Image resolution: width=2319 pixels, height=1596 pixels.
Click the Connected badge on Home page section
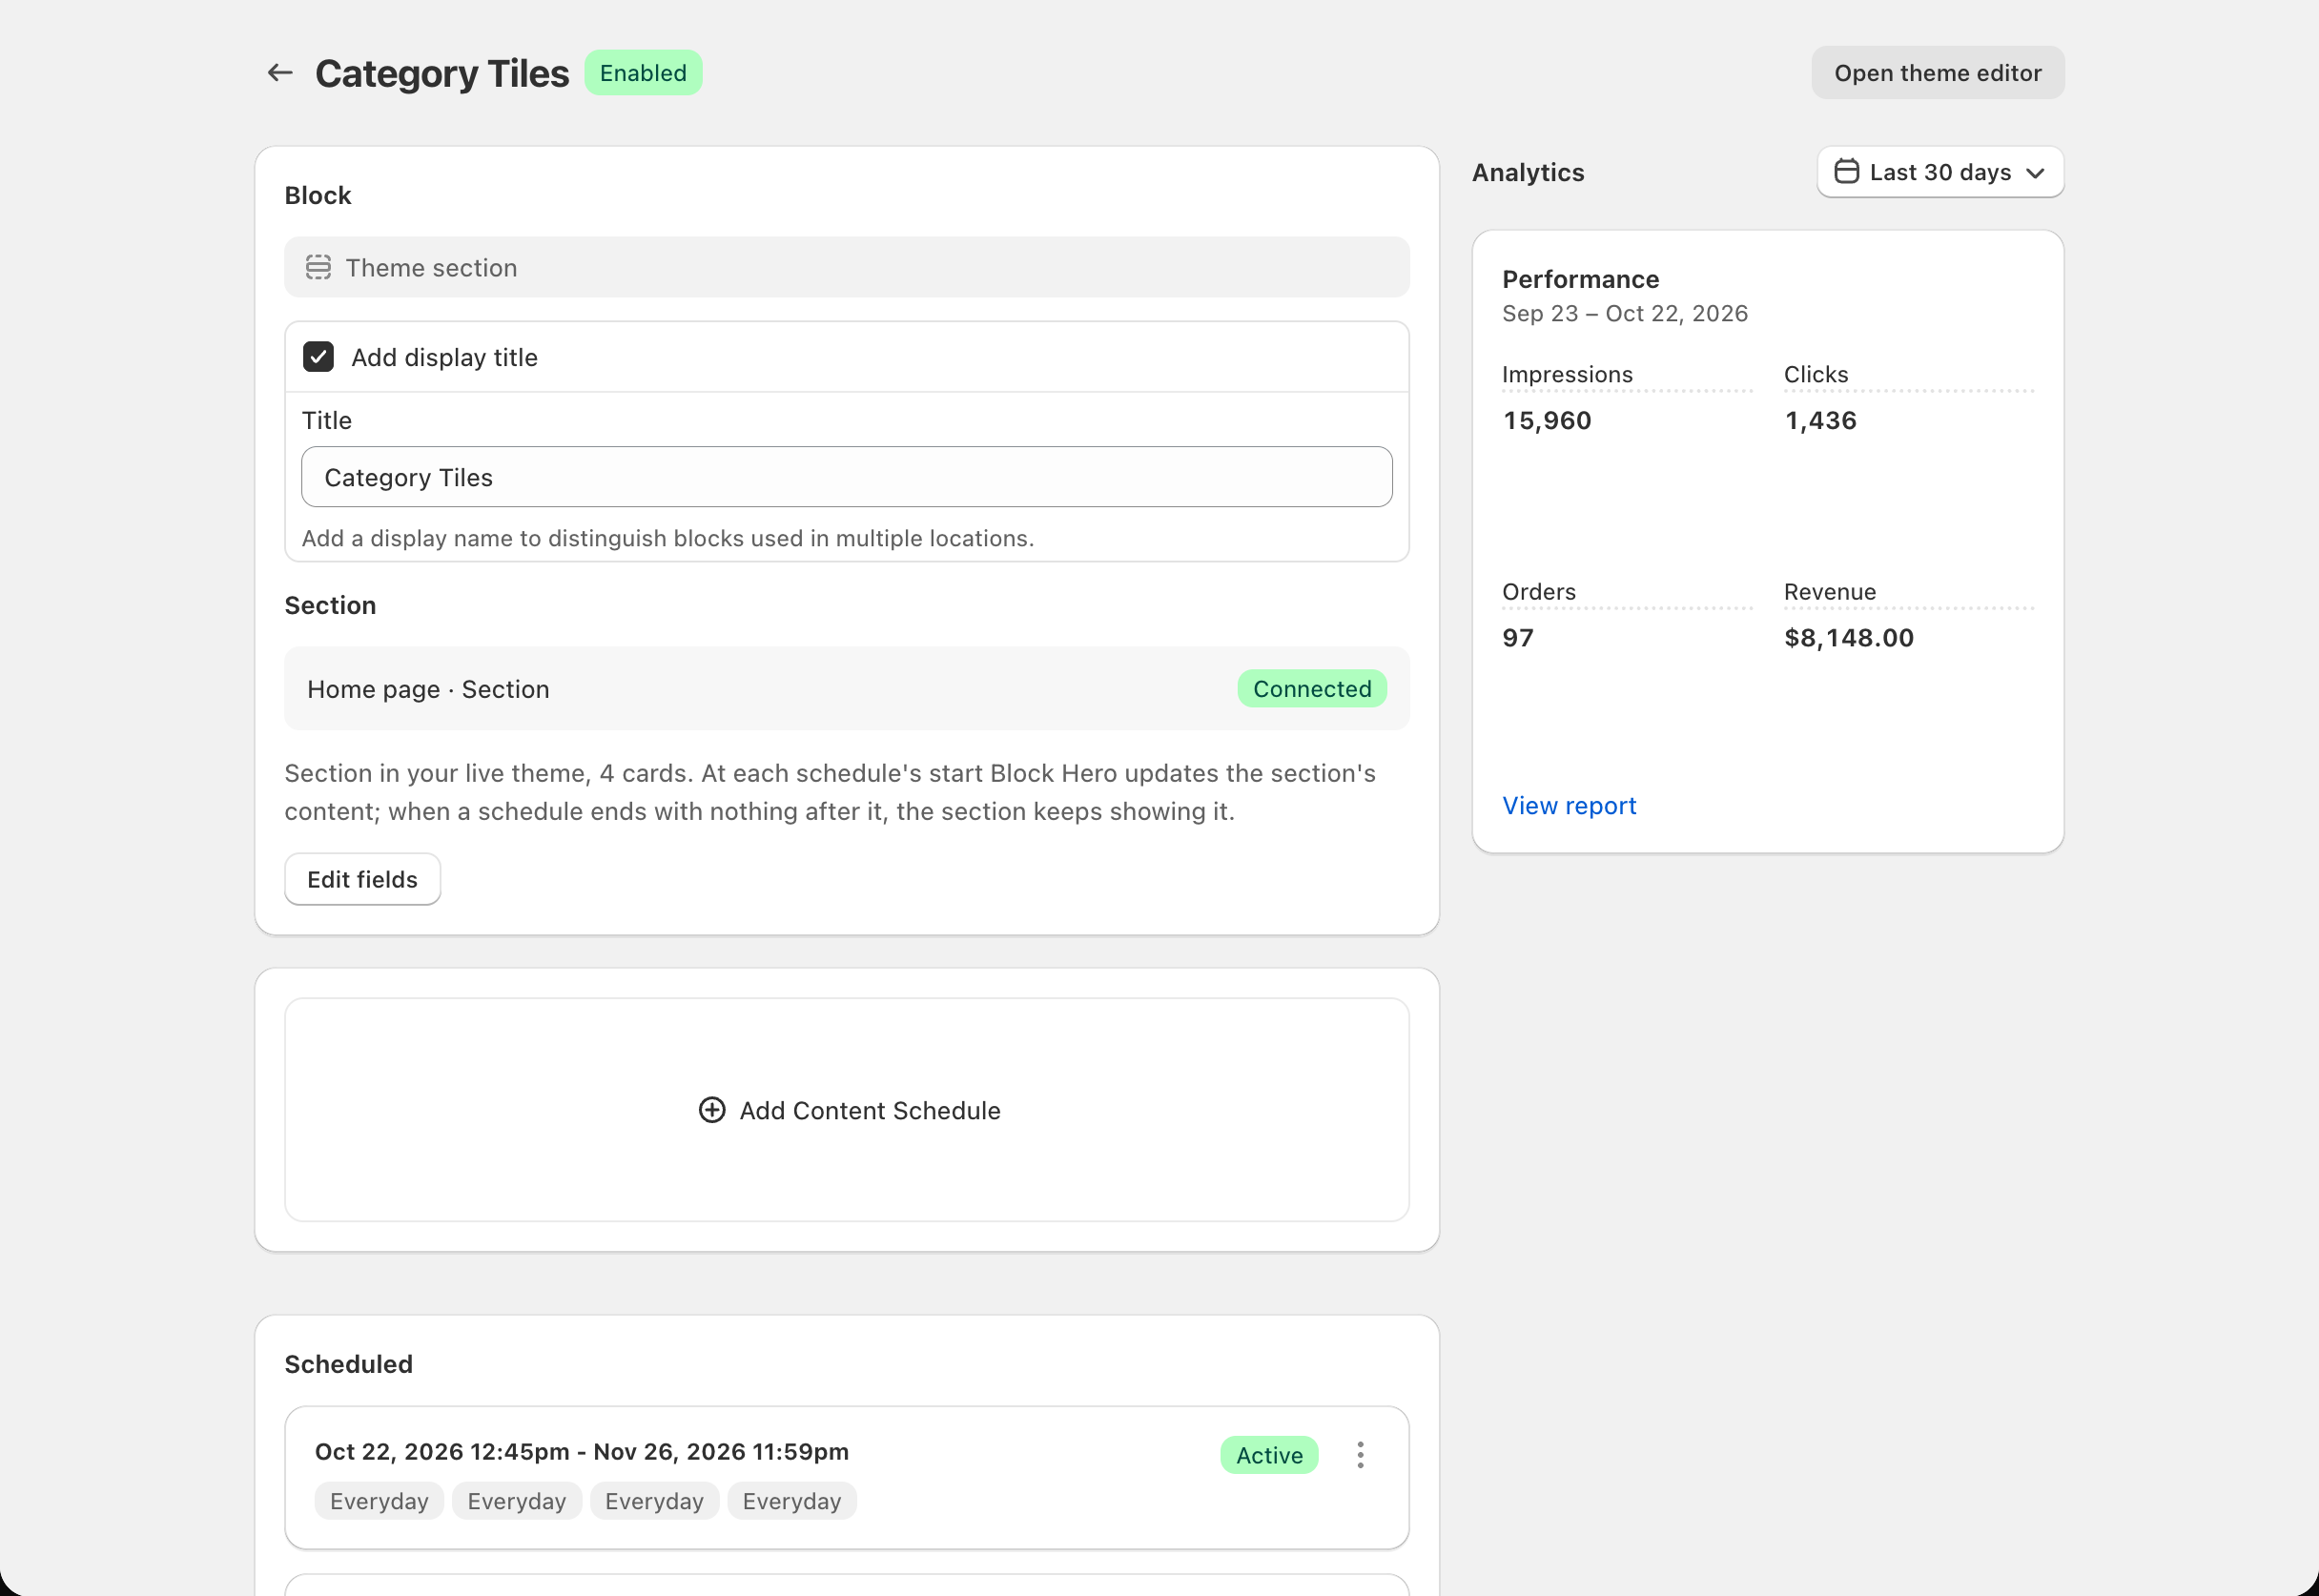1312,689
